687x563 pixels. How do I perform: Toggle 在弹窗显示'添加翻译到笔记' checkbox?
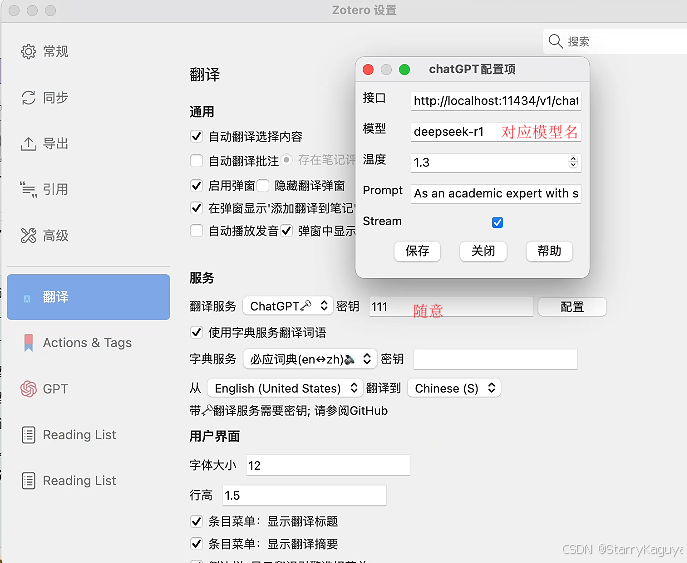point(196,208)
